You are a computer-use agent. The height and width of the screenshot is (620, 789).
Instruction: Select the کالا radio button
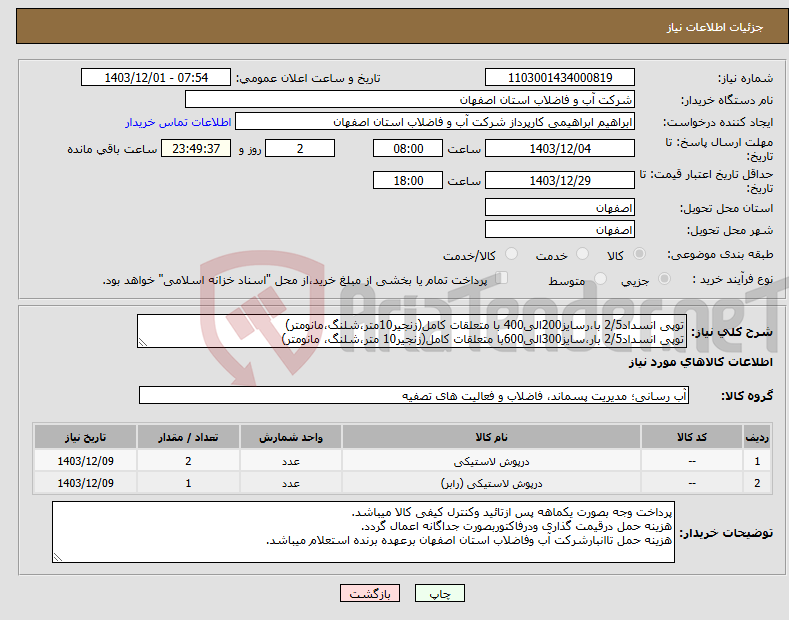click(x=639, y=254)
